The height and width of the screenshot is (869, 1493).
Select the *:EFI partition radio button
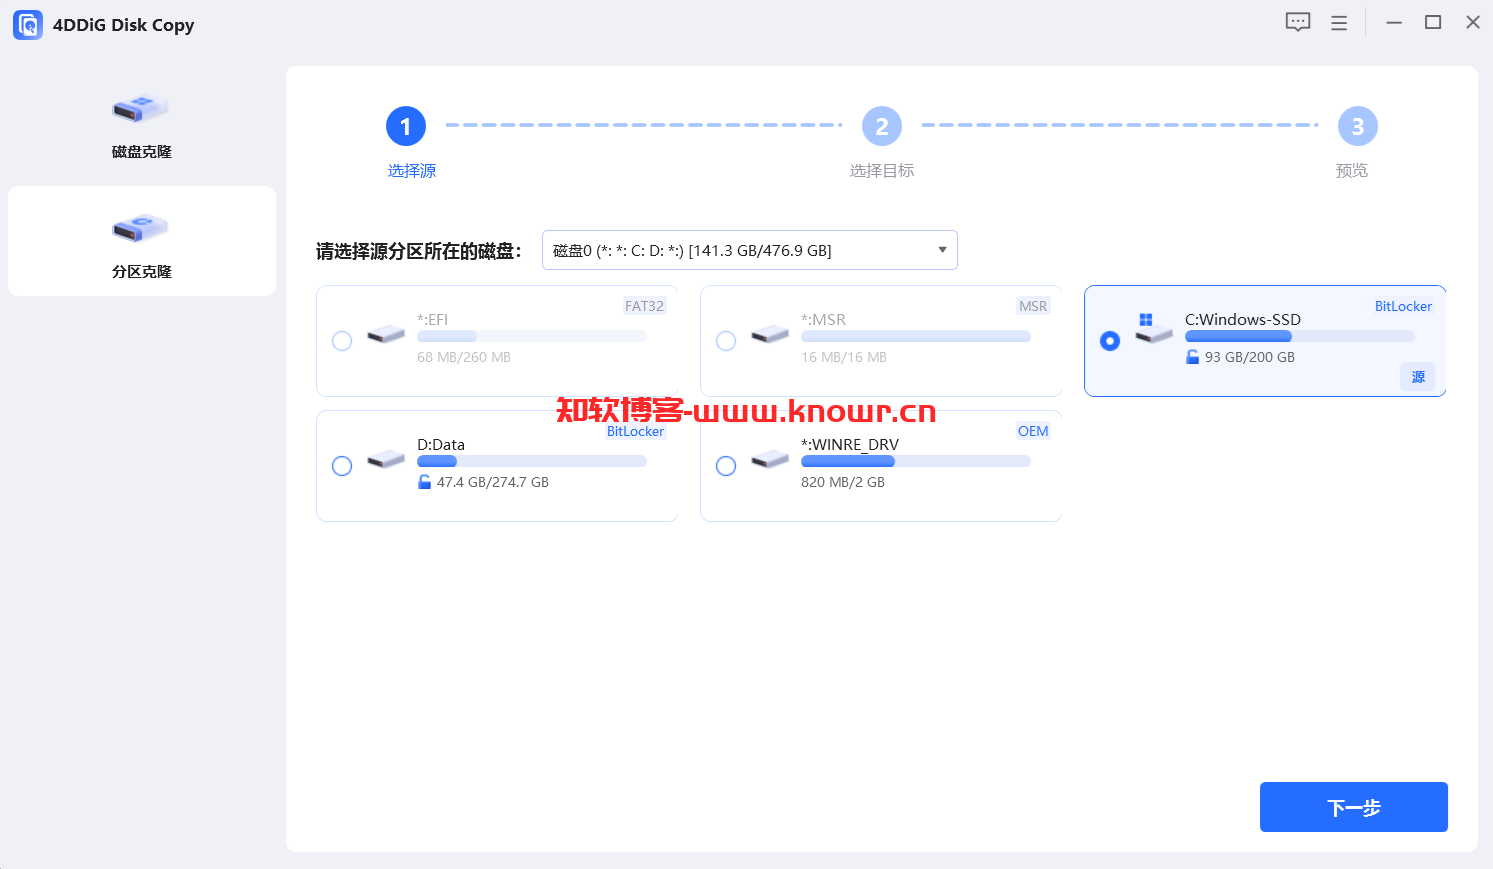(342, 341)
